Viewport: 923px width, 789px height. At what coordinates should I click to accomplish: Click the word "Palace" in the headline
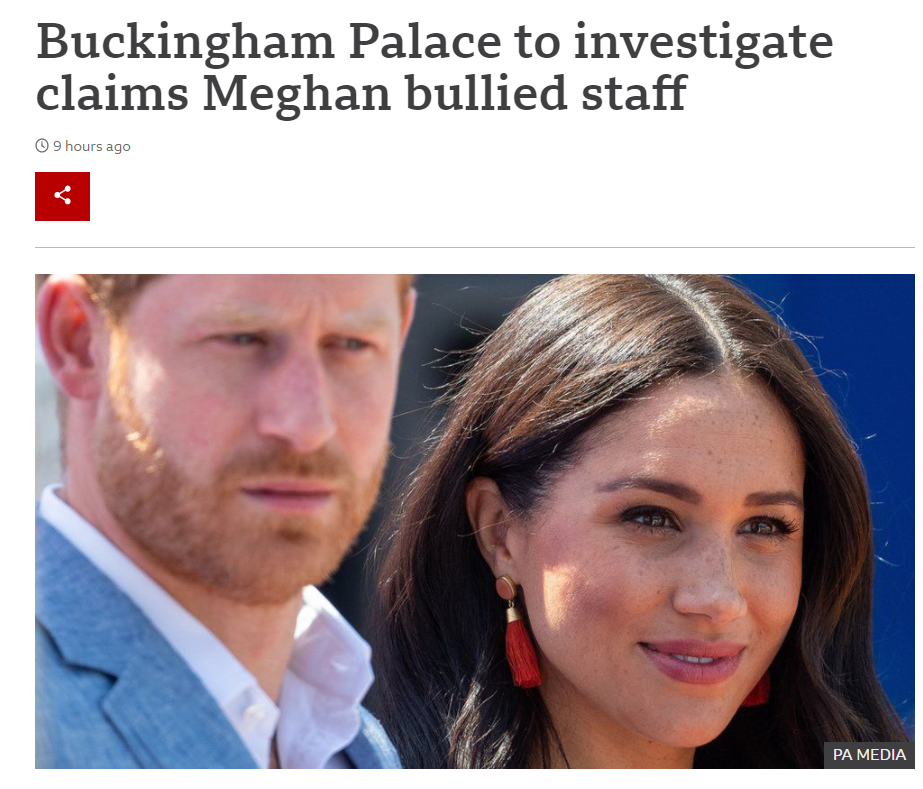[x=424, y=42]
